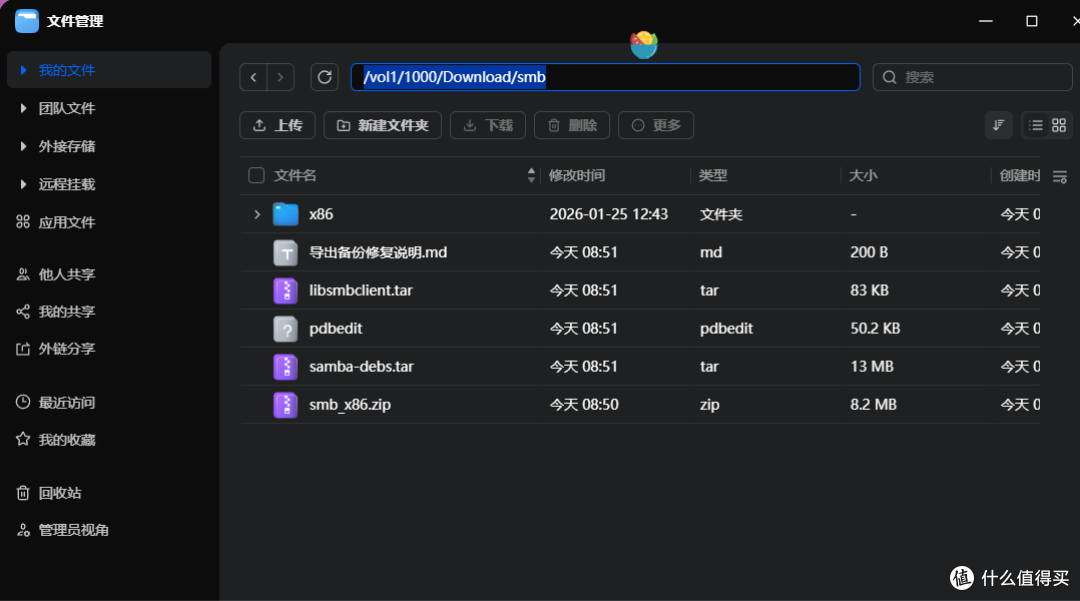Open column settings icon in header
This screenshot has width=1080, height=601.
(x=1060, y=177)
